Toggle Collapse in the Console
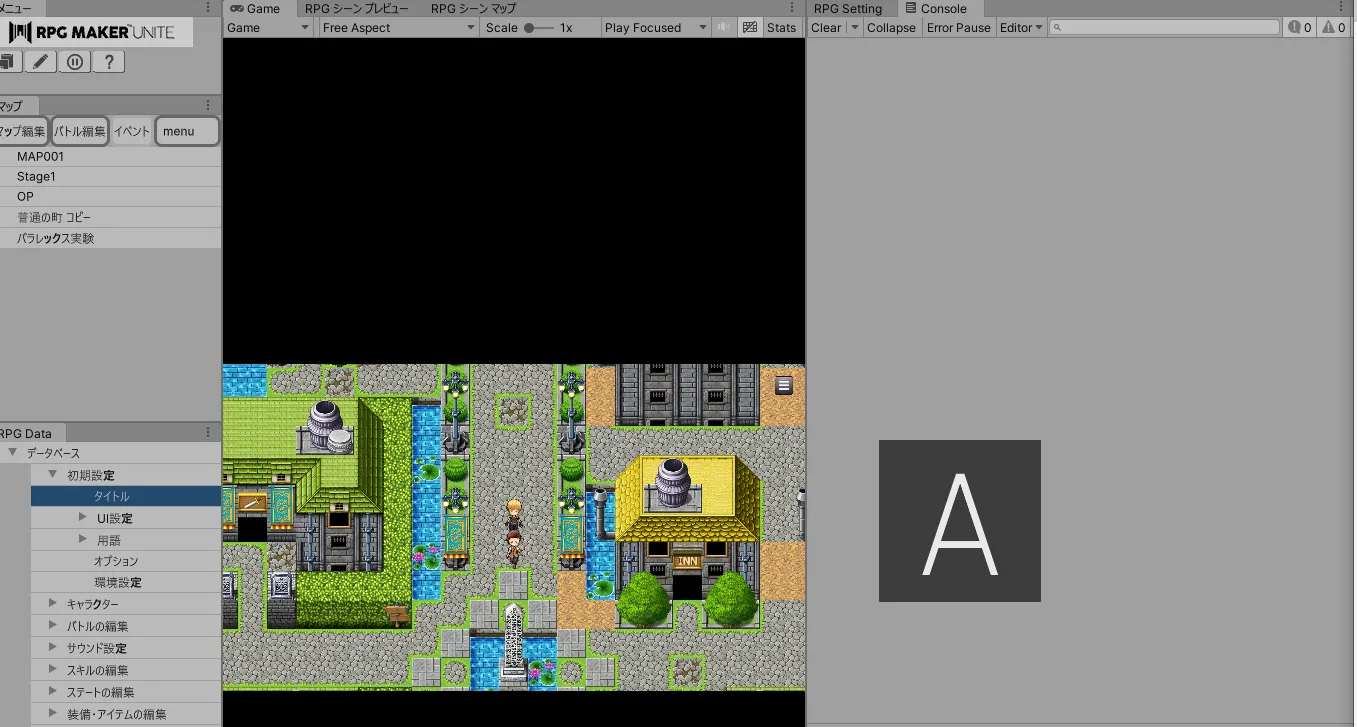 coord(890,28)
